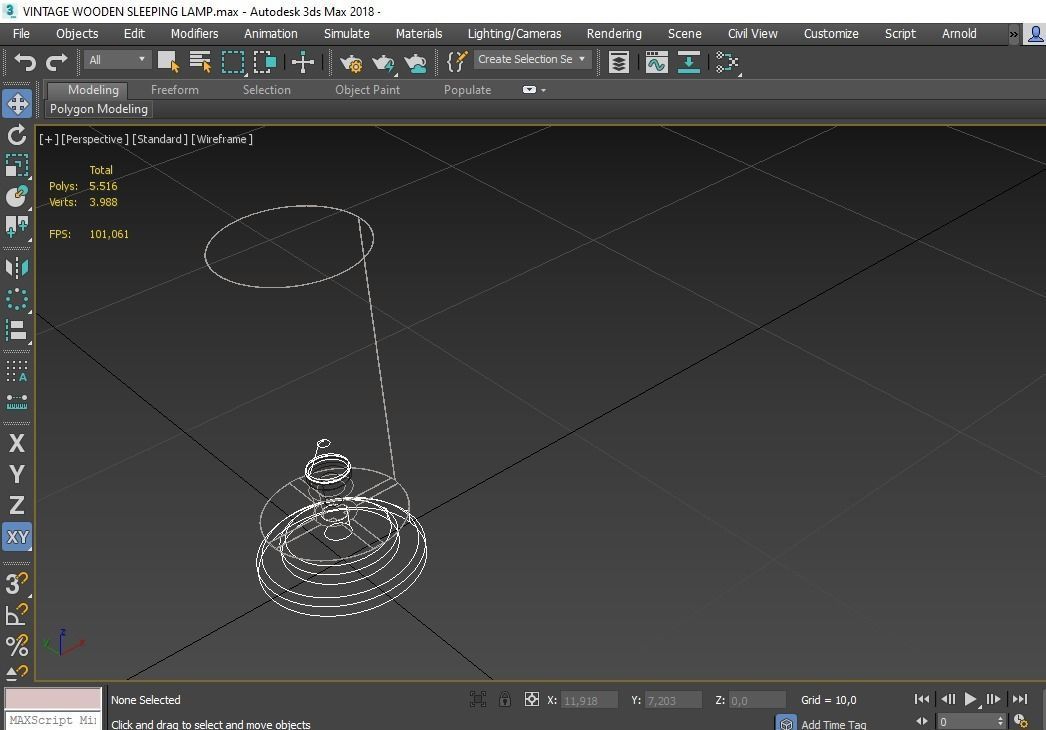Toggle the Angle Snap button

coord(17,615)
